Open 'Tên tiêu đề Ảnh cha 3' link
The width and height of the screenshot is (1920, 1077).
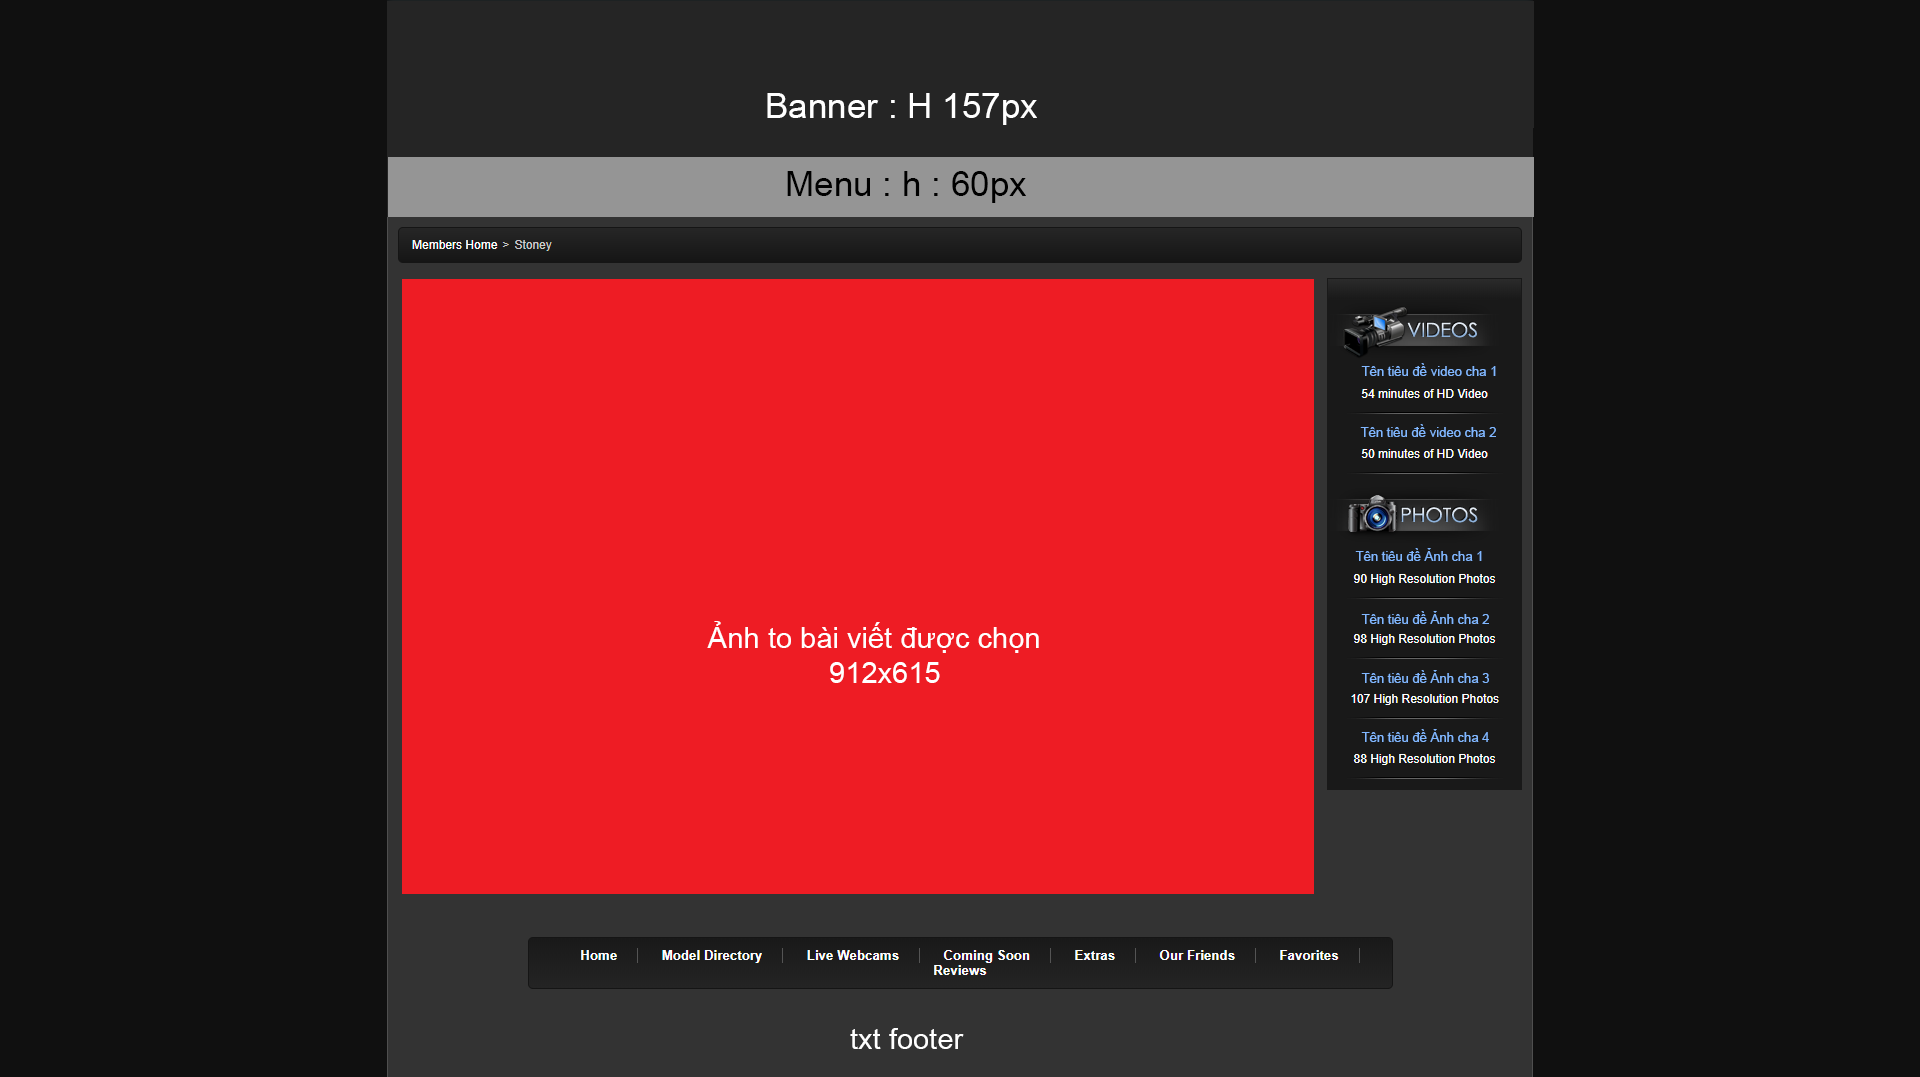coord(1425,678)
